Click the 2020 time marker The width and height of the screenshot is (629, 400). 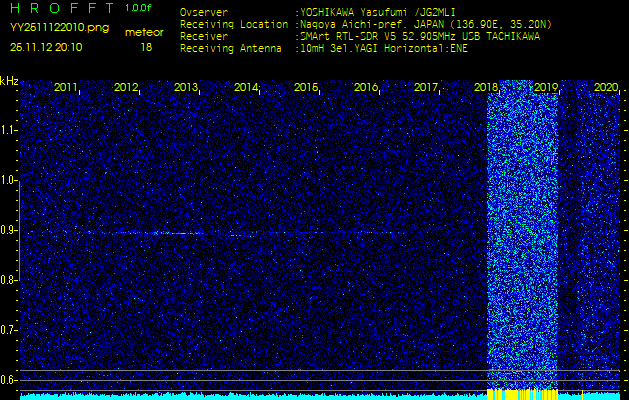pos(606,87)
